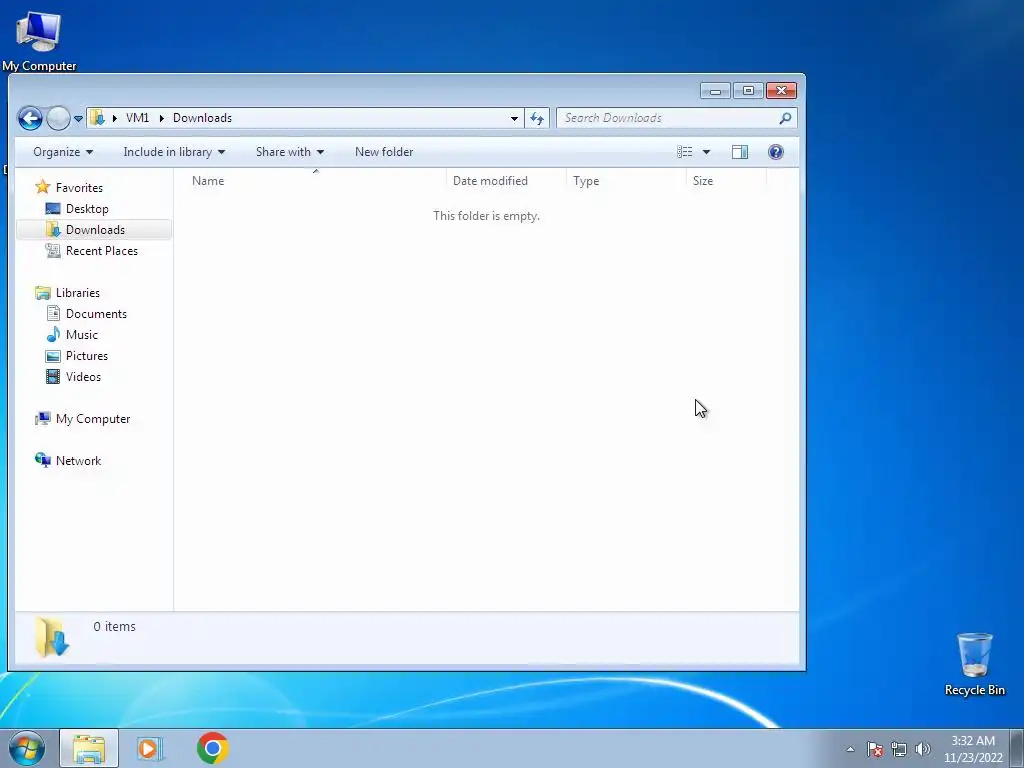Screen dimensions: 1024x768
Task: Create a New folder
Action: point(384,152)
